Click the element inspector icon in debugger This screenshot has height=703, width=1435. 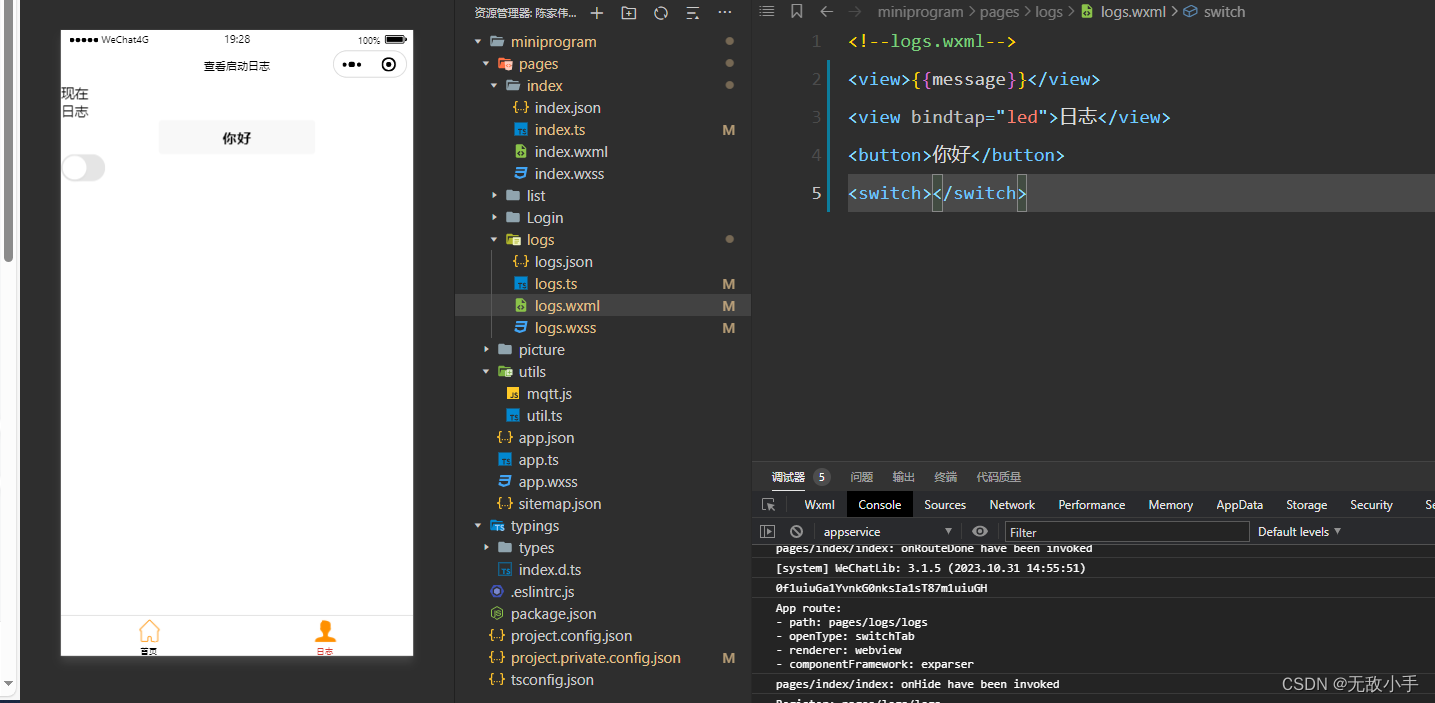[x=768, y=505]
